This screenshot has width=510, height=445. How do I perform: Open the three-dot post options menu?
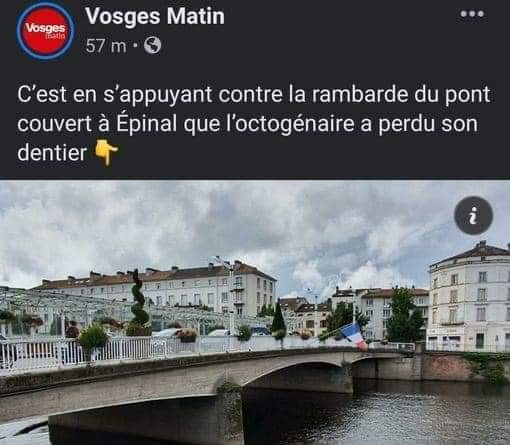click(x=472, y=14)
